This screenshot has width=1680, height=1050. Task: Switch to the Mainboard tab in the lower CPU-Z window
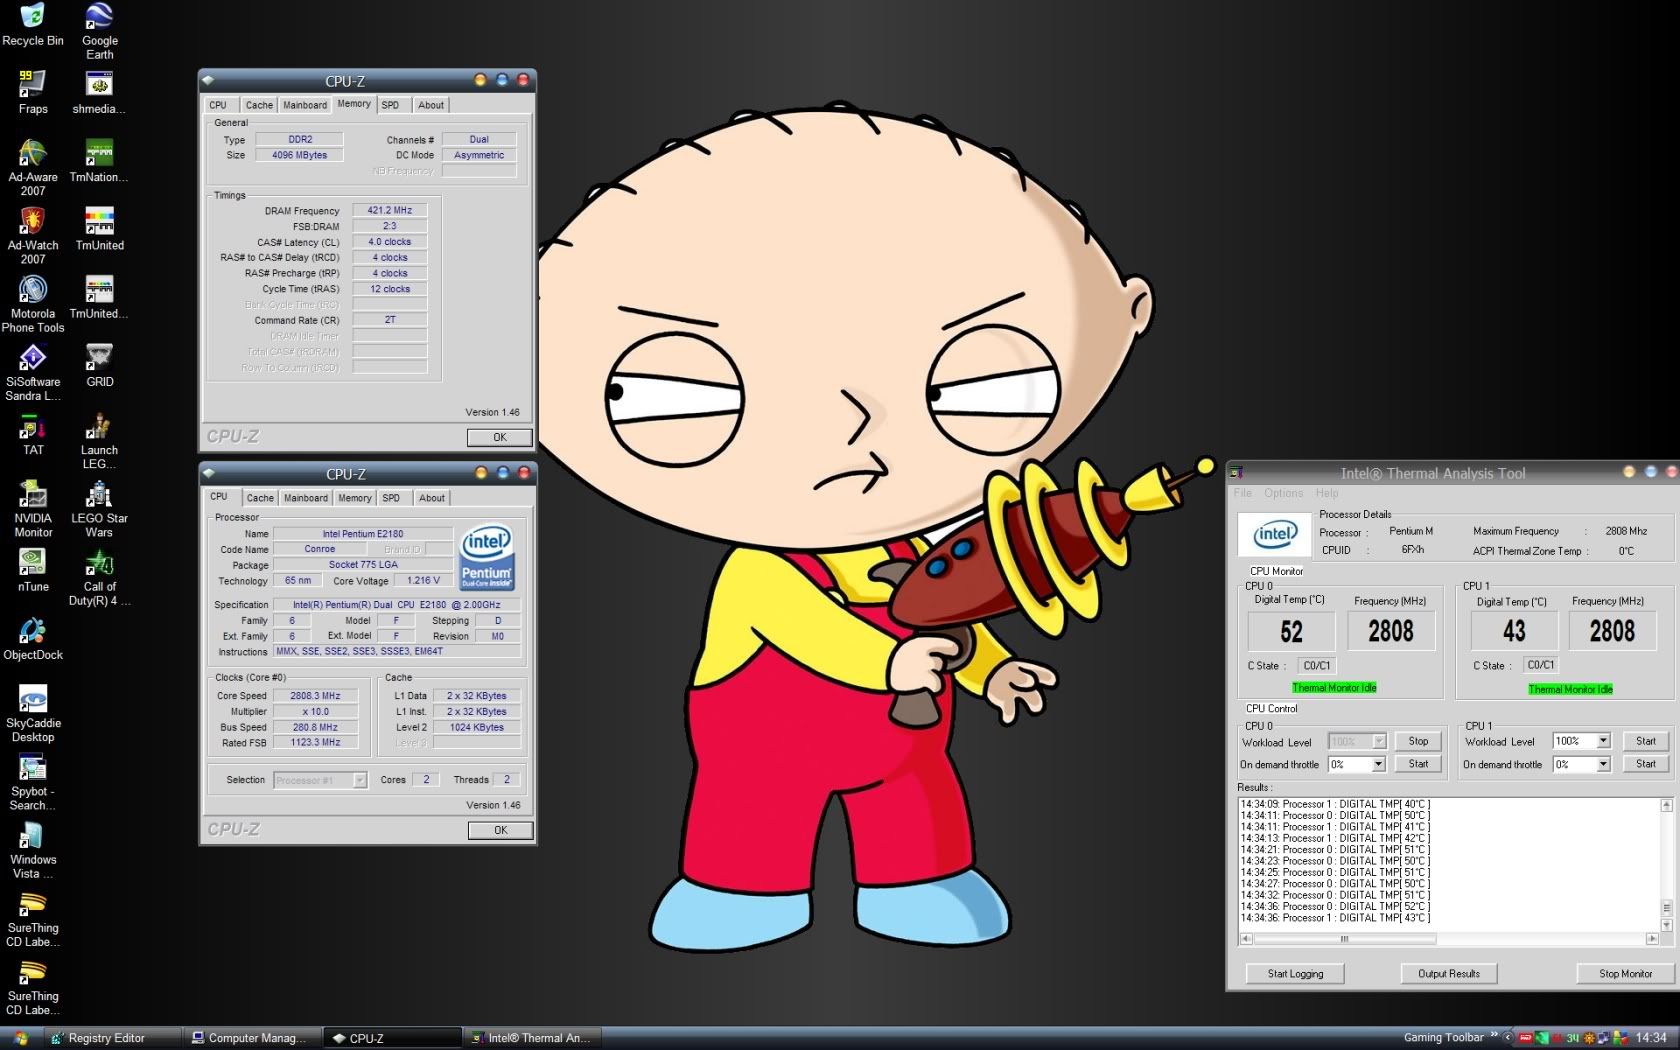[305, 498]
